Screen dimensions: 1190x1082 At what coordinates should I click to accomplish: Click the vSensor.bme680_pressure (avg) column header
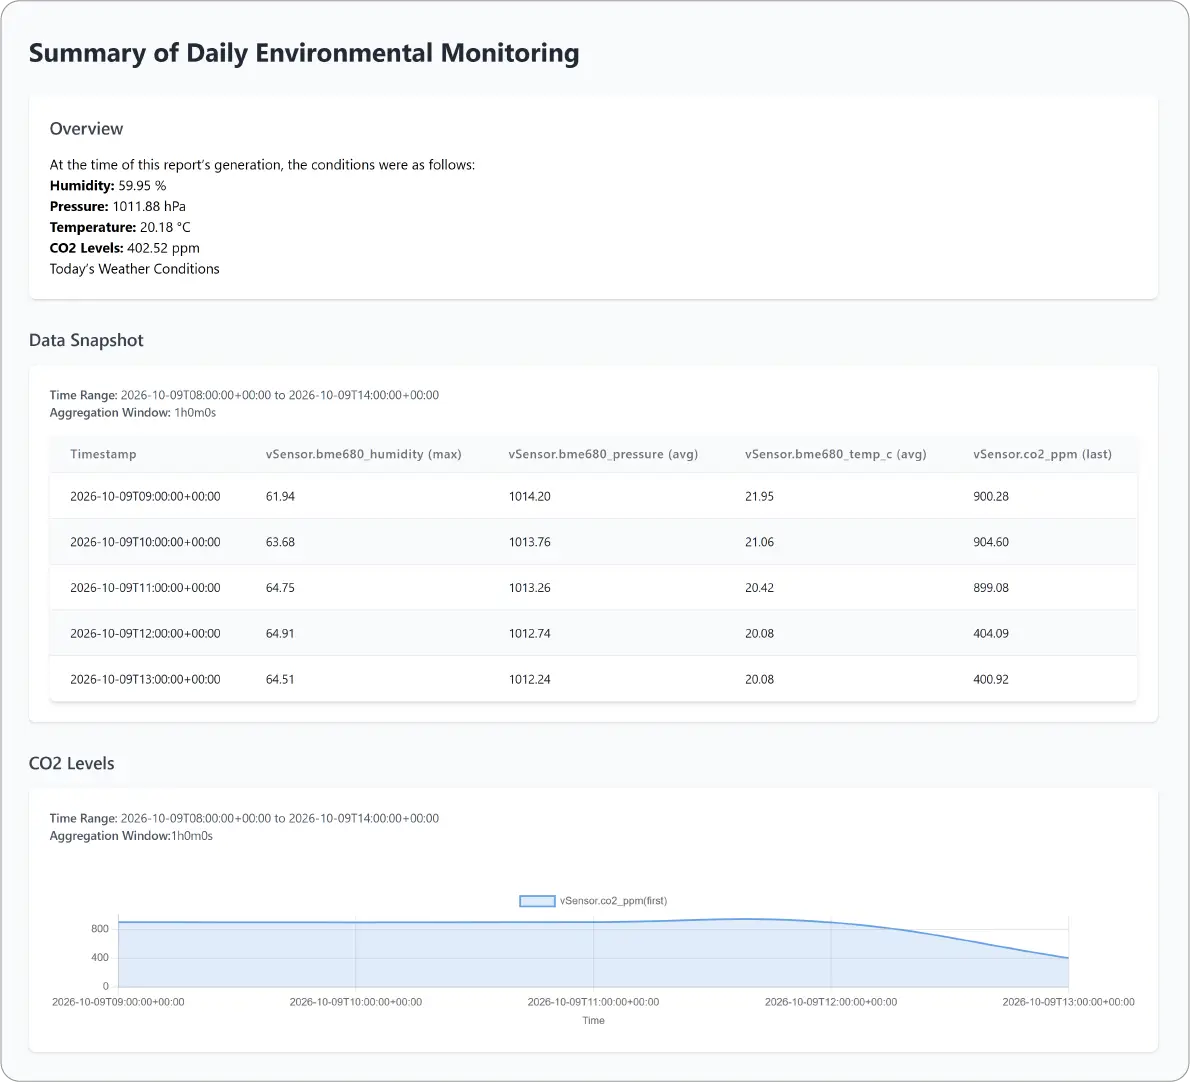pyautogui.click(x=603, y=455)
